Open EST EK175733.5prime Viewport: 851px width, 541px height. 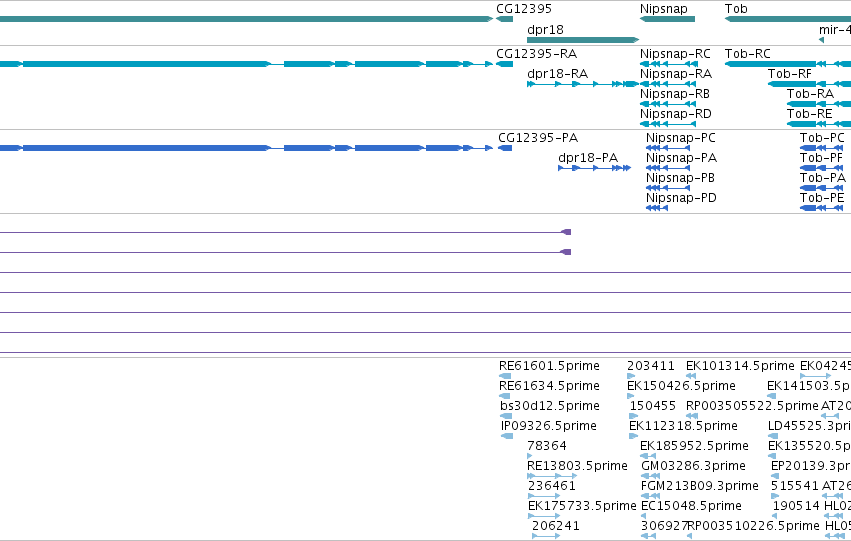(x=582, y=506)
